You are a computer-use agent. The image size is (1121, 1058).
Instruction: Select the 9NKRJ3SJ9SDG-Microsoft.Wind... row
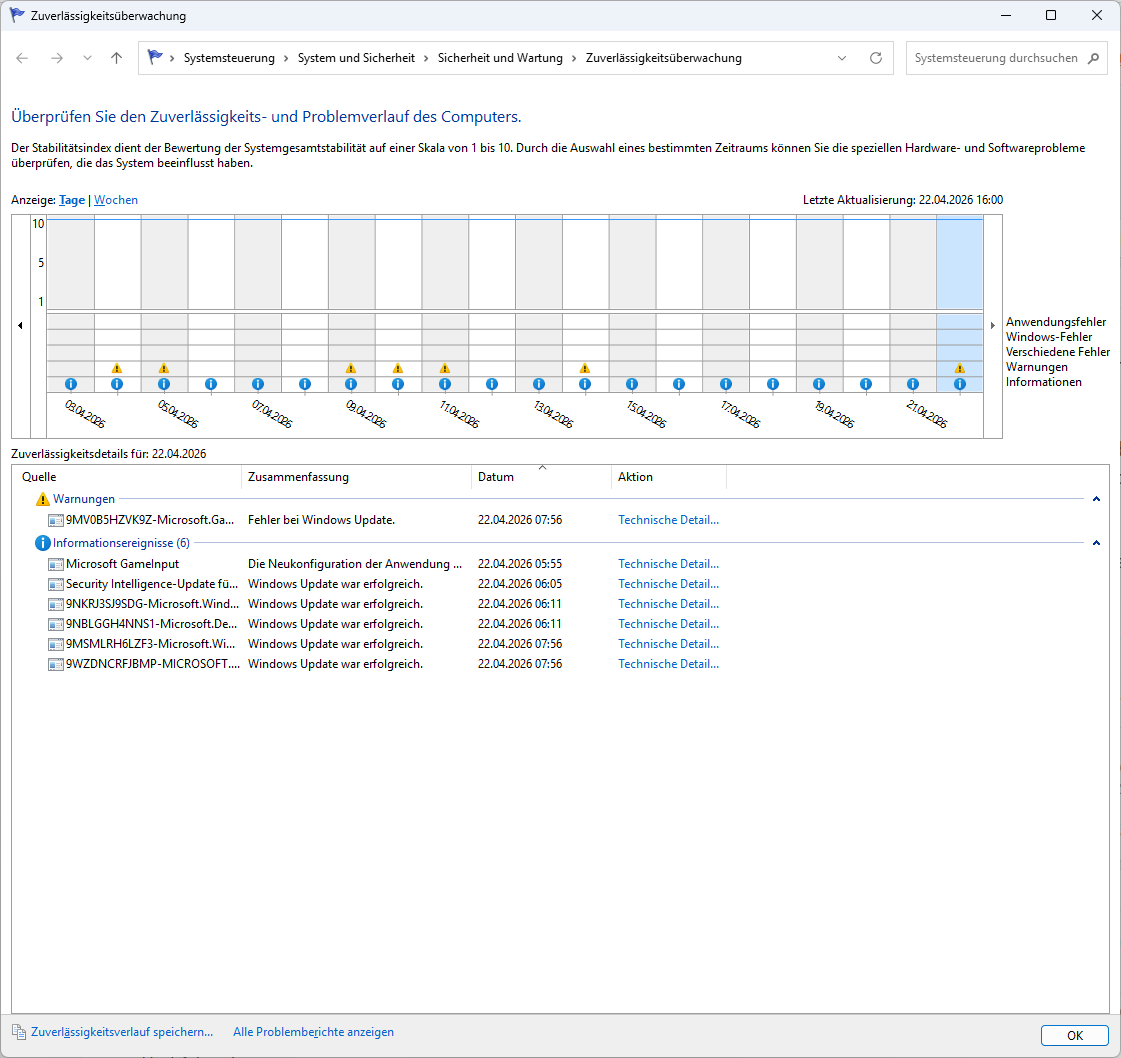(x=386, y=604)
